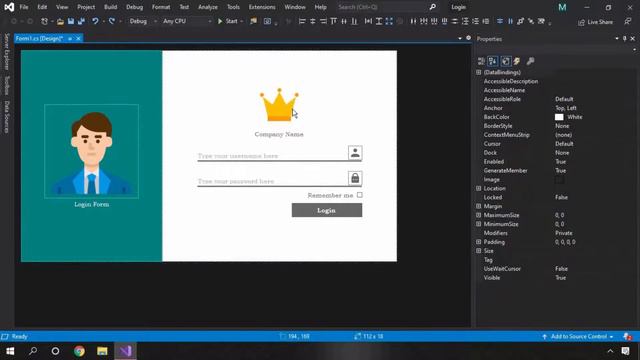Open the Debug configuration dropdown
640x360 pixels.
click(142, 21)
